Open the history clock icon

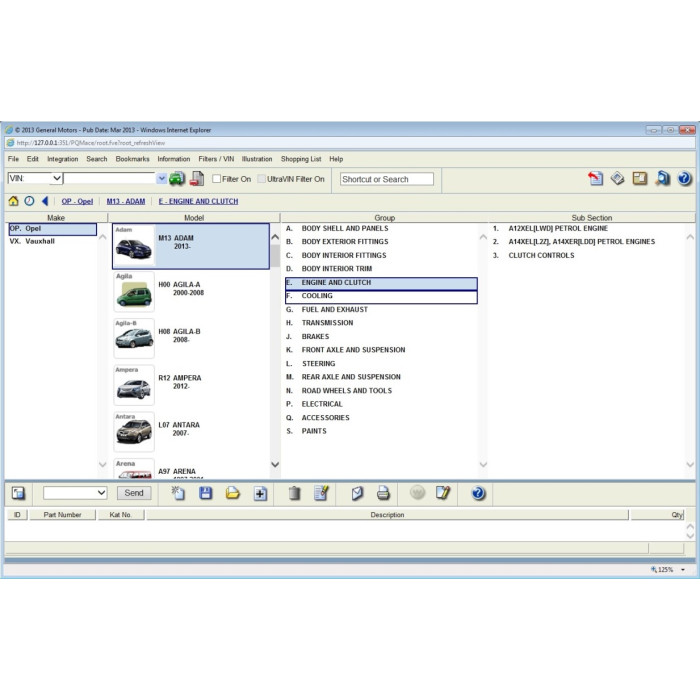pyautogui.click(x=29, y=201)
